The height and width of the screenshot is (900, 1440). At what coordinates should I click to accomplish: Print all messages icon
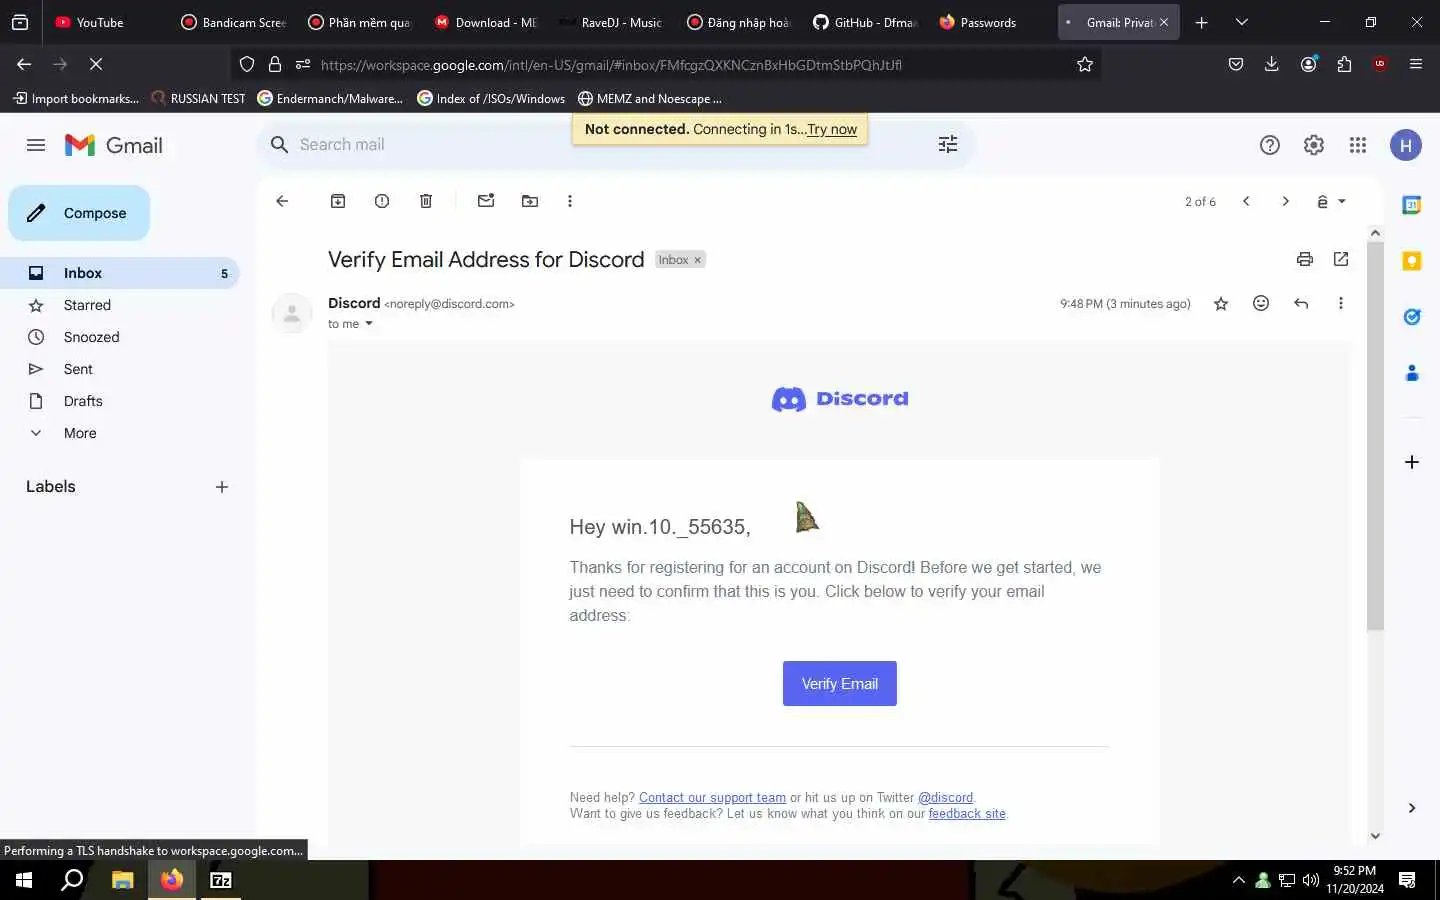coord(1305,259)
